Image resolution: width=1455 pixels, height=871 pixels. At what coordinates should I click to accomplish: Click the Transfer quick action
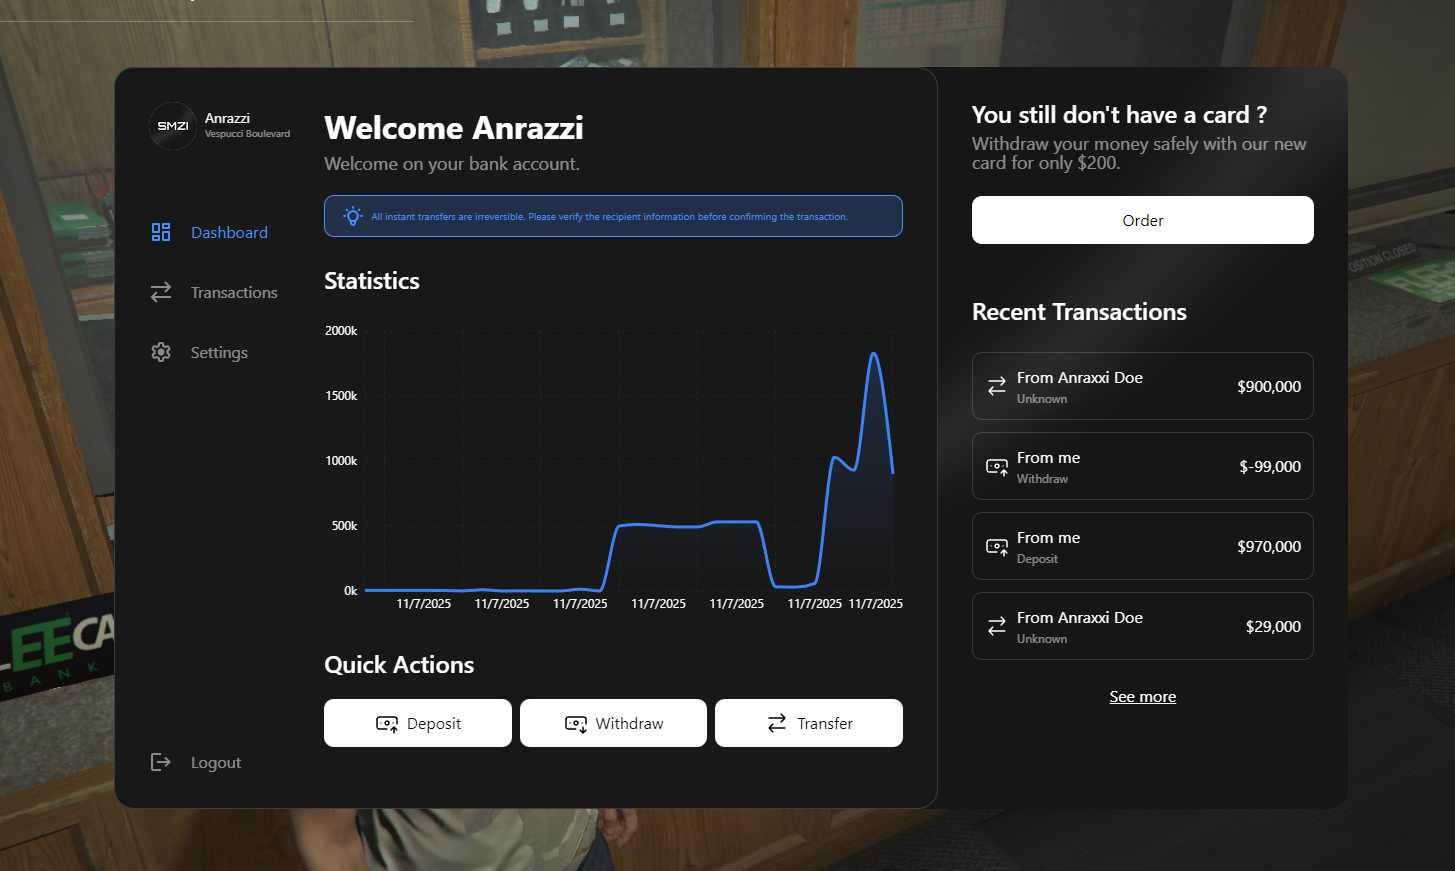pyautogui.click(x=808, y=722)
